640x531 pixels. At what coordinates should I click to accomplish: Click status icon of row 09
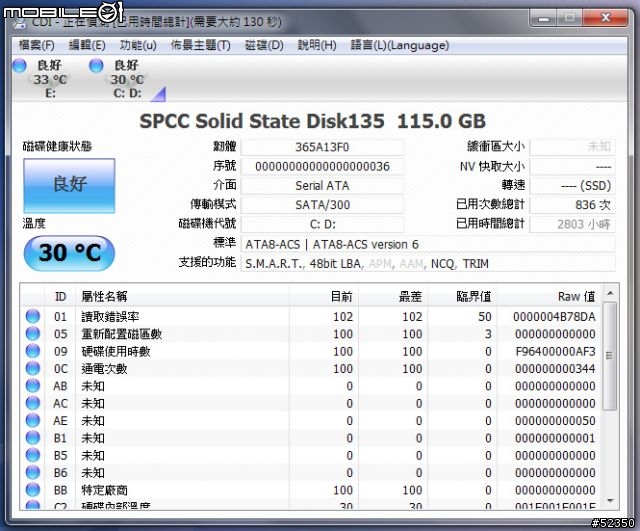[33, 351]
